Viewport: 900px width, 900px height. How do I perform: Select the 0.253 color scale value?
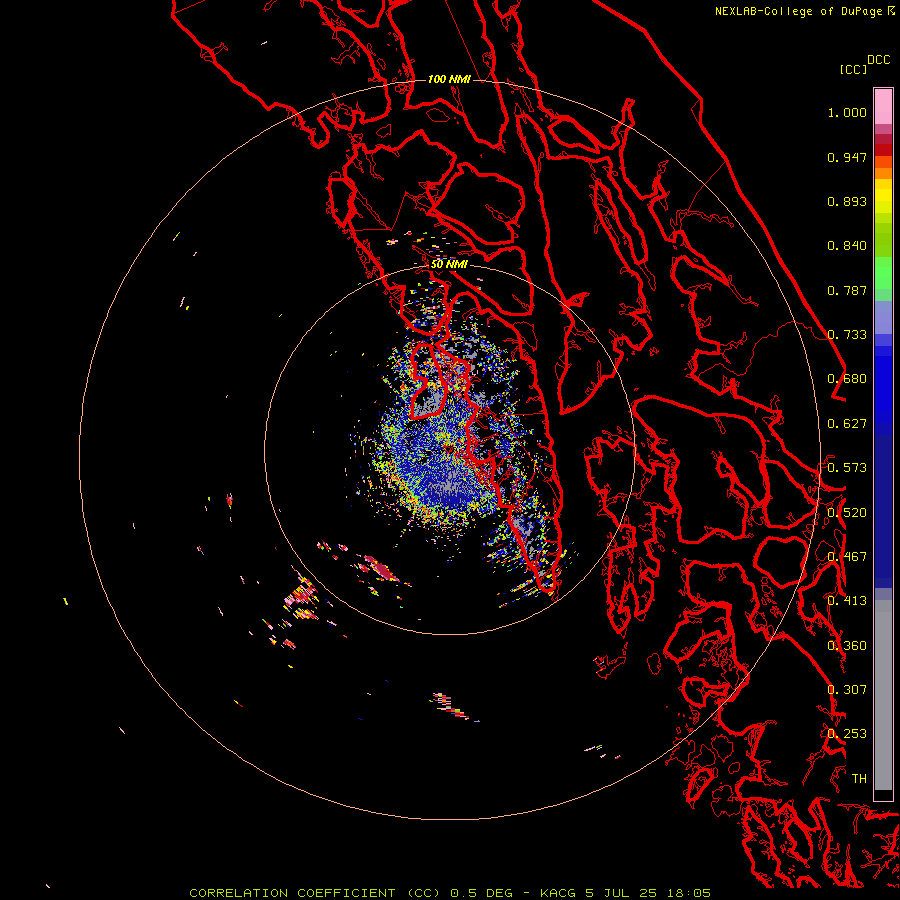(847, 734)
